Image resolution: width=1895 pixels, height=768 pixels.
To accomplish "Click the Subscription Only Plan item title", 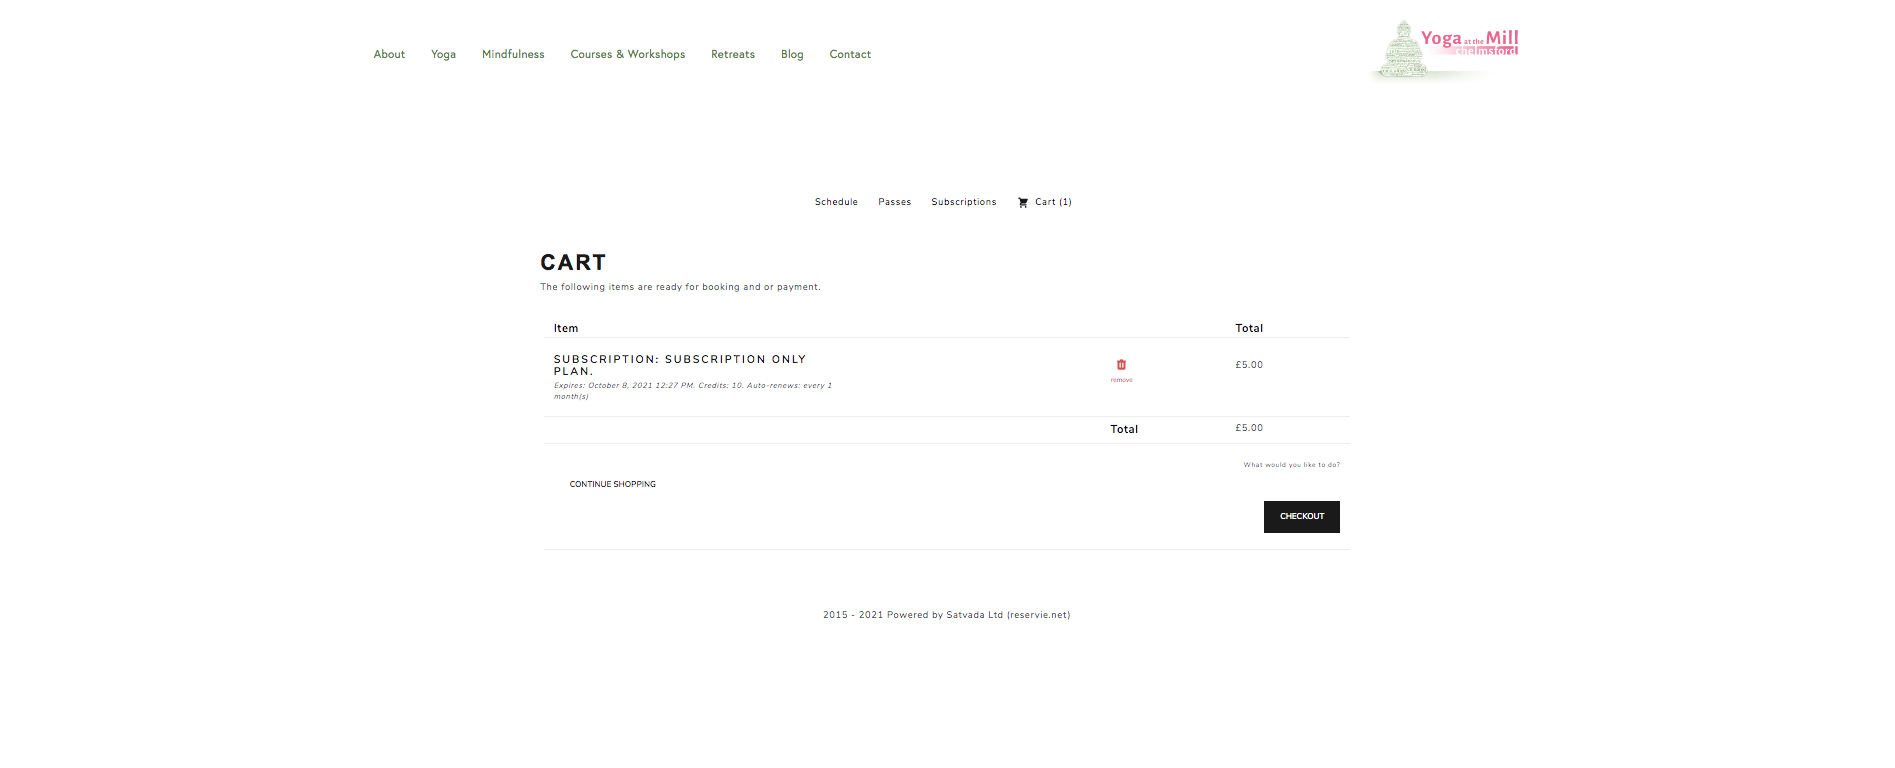I will (680, 365).
